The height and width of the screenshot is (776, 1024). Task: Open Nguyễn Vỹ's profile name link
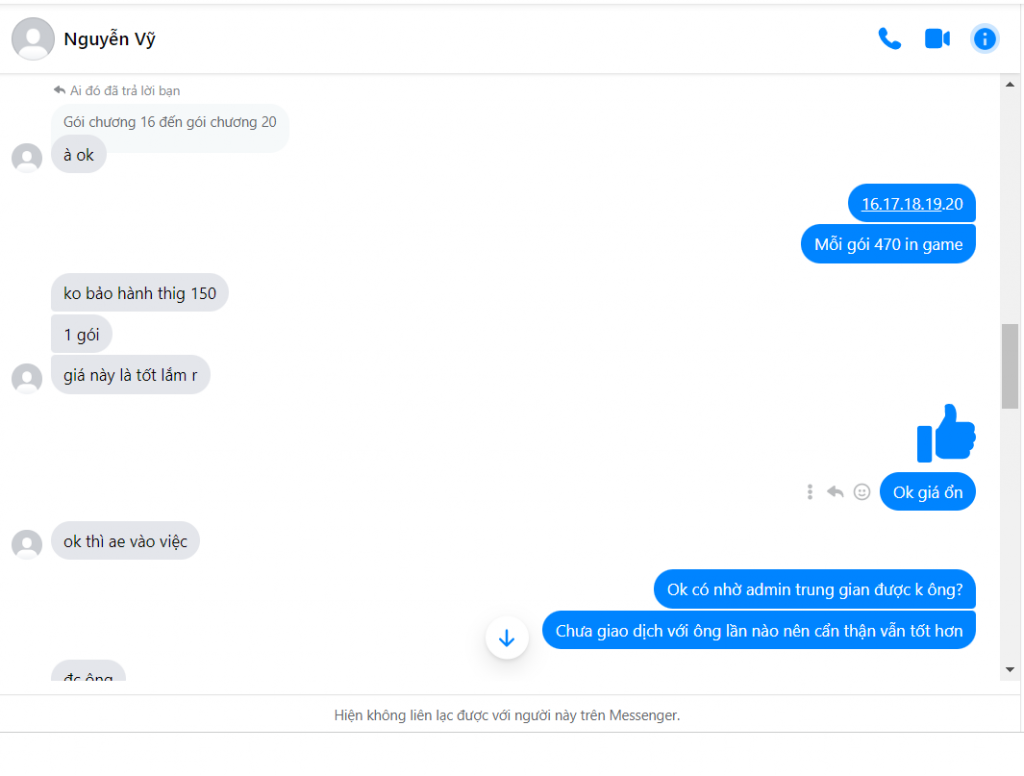coord(109,40)
